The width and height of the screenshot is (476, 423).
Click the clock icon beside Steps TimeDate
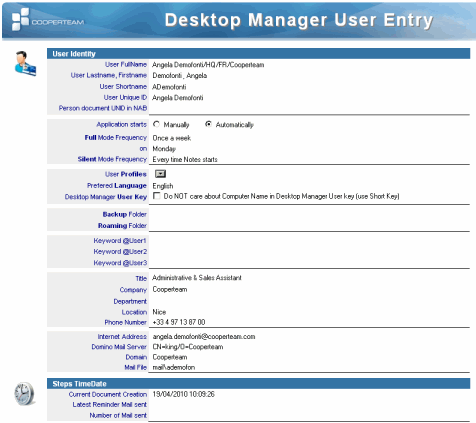pyautogui.click(x=24, y=394)
